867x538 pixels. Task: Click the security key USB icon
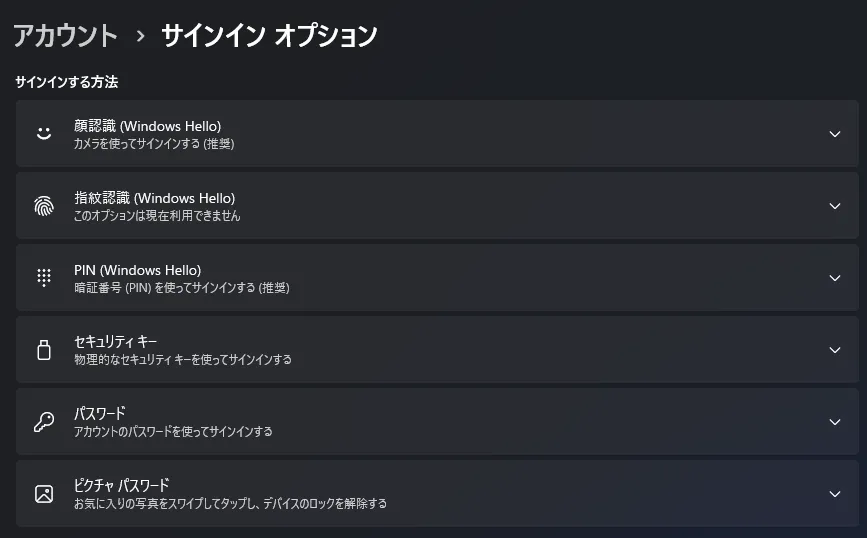point(43,350)
